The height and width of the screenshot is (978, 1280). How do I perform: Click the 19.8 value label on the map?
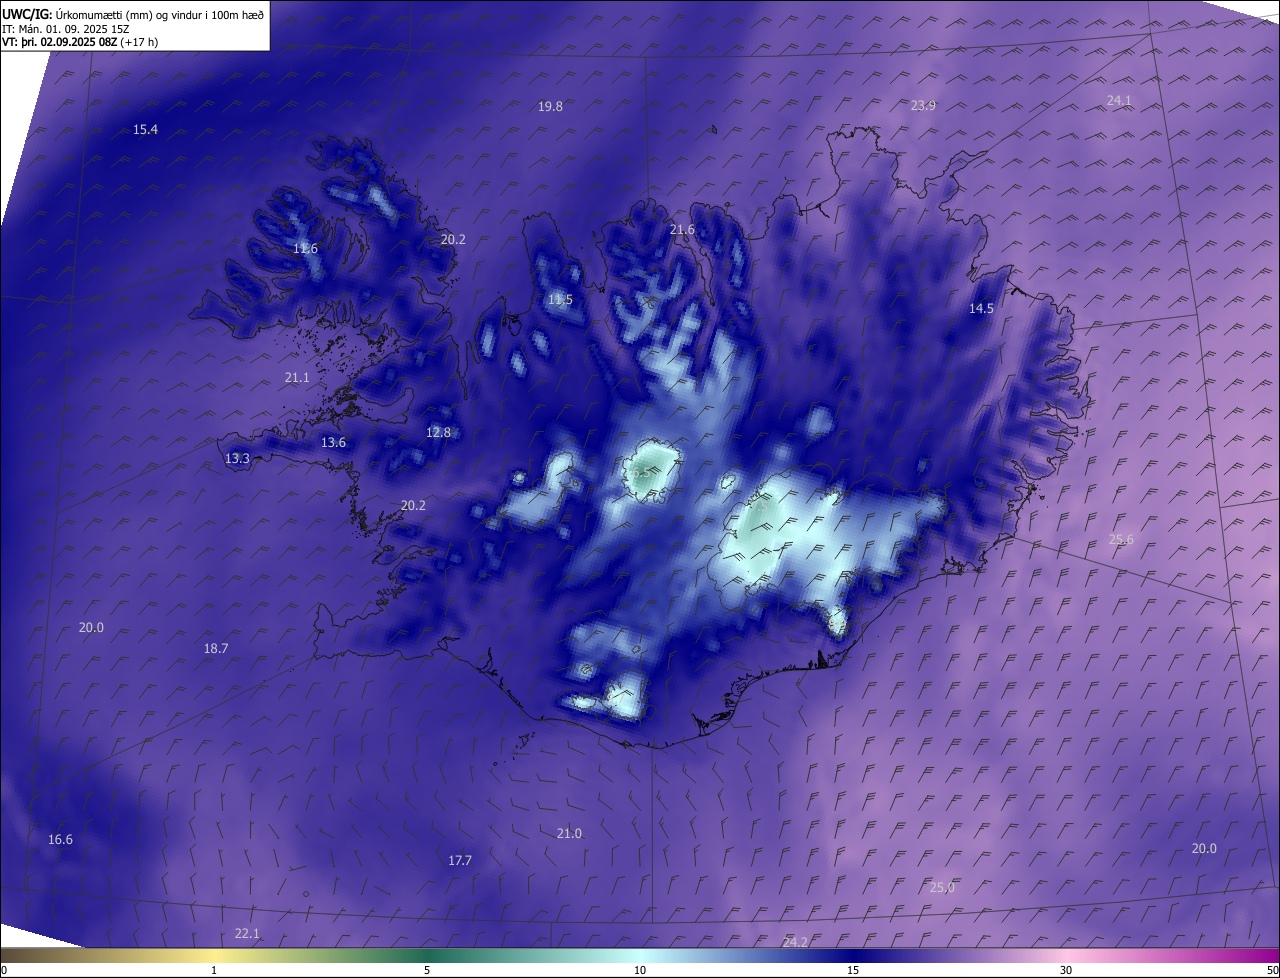550,107
